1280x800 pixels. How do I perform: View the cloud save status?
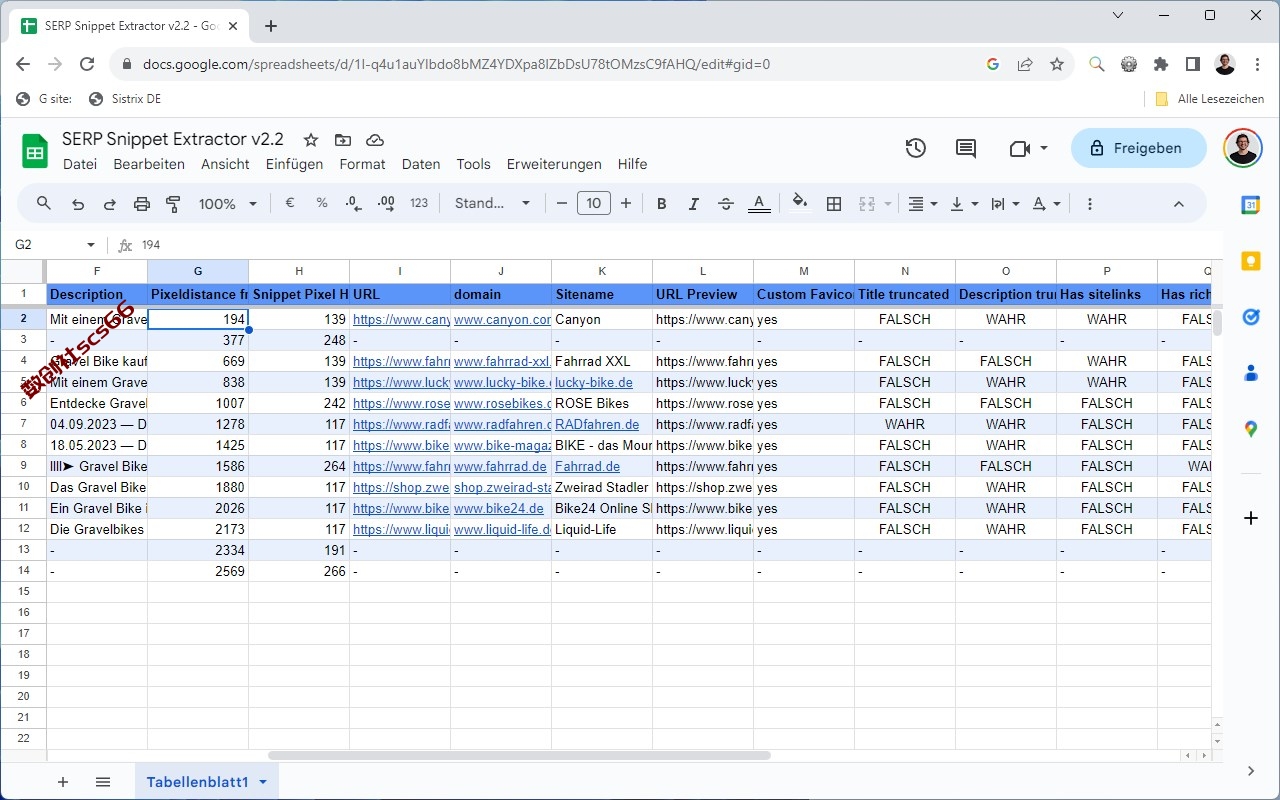tap(375, 140)
